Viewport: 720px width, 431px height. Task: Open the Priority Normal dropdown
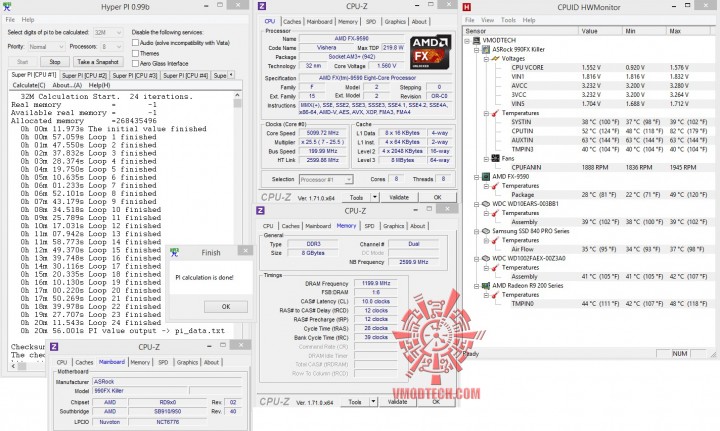(61, 47)
